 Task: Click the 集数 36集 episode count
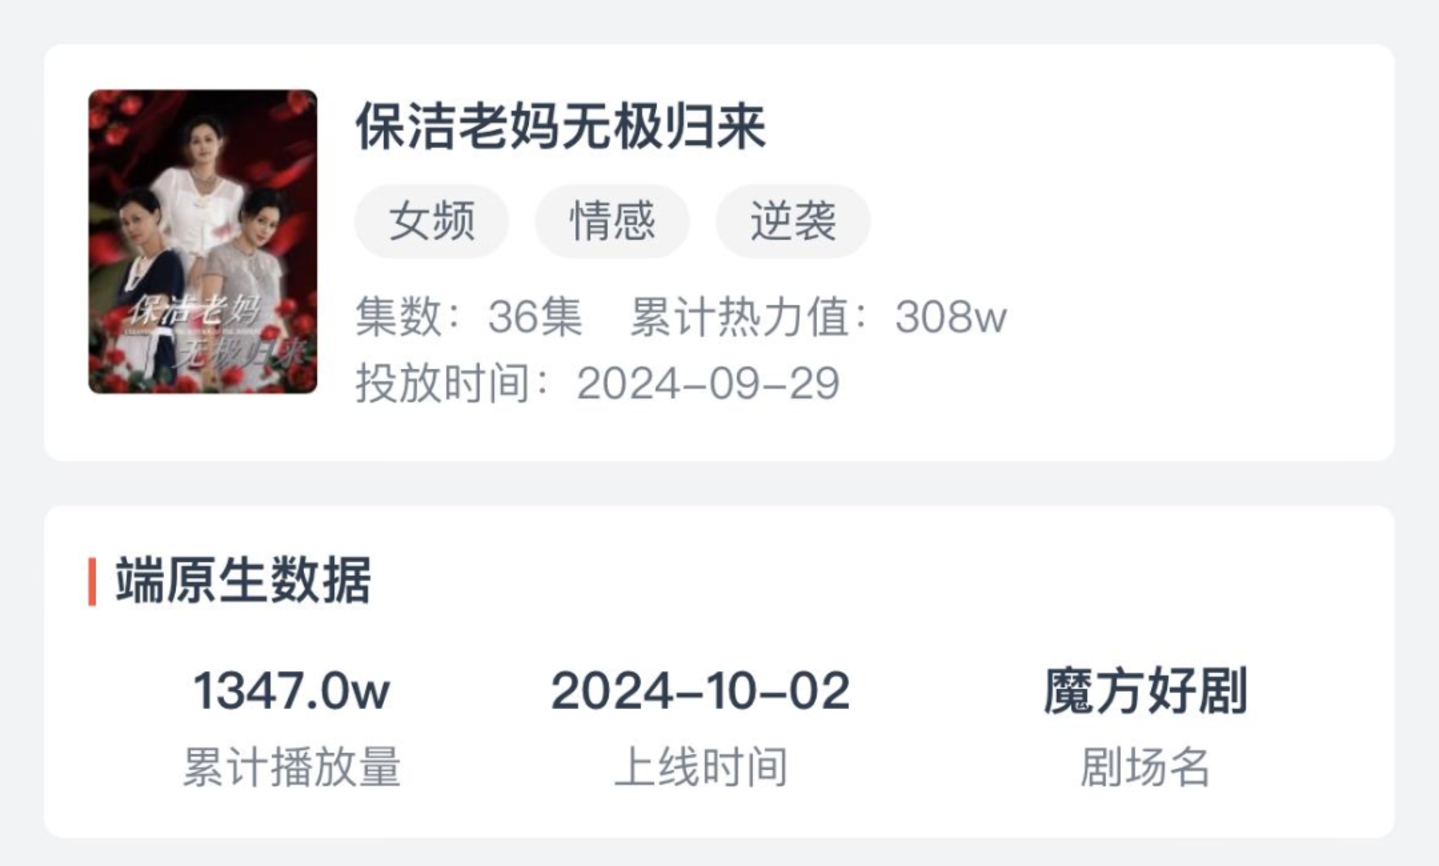(469, 317)
